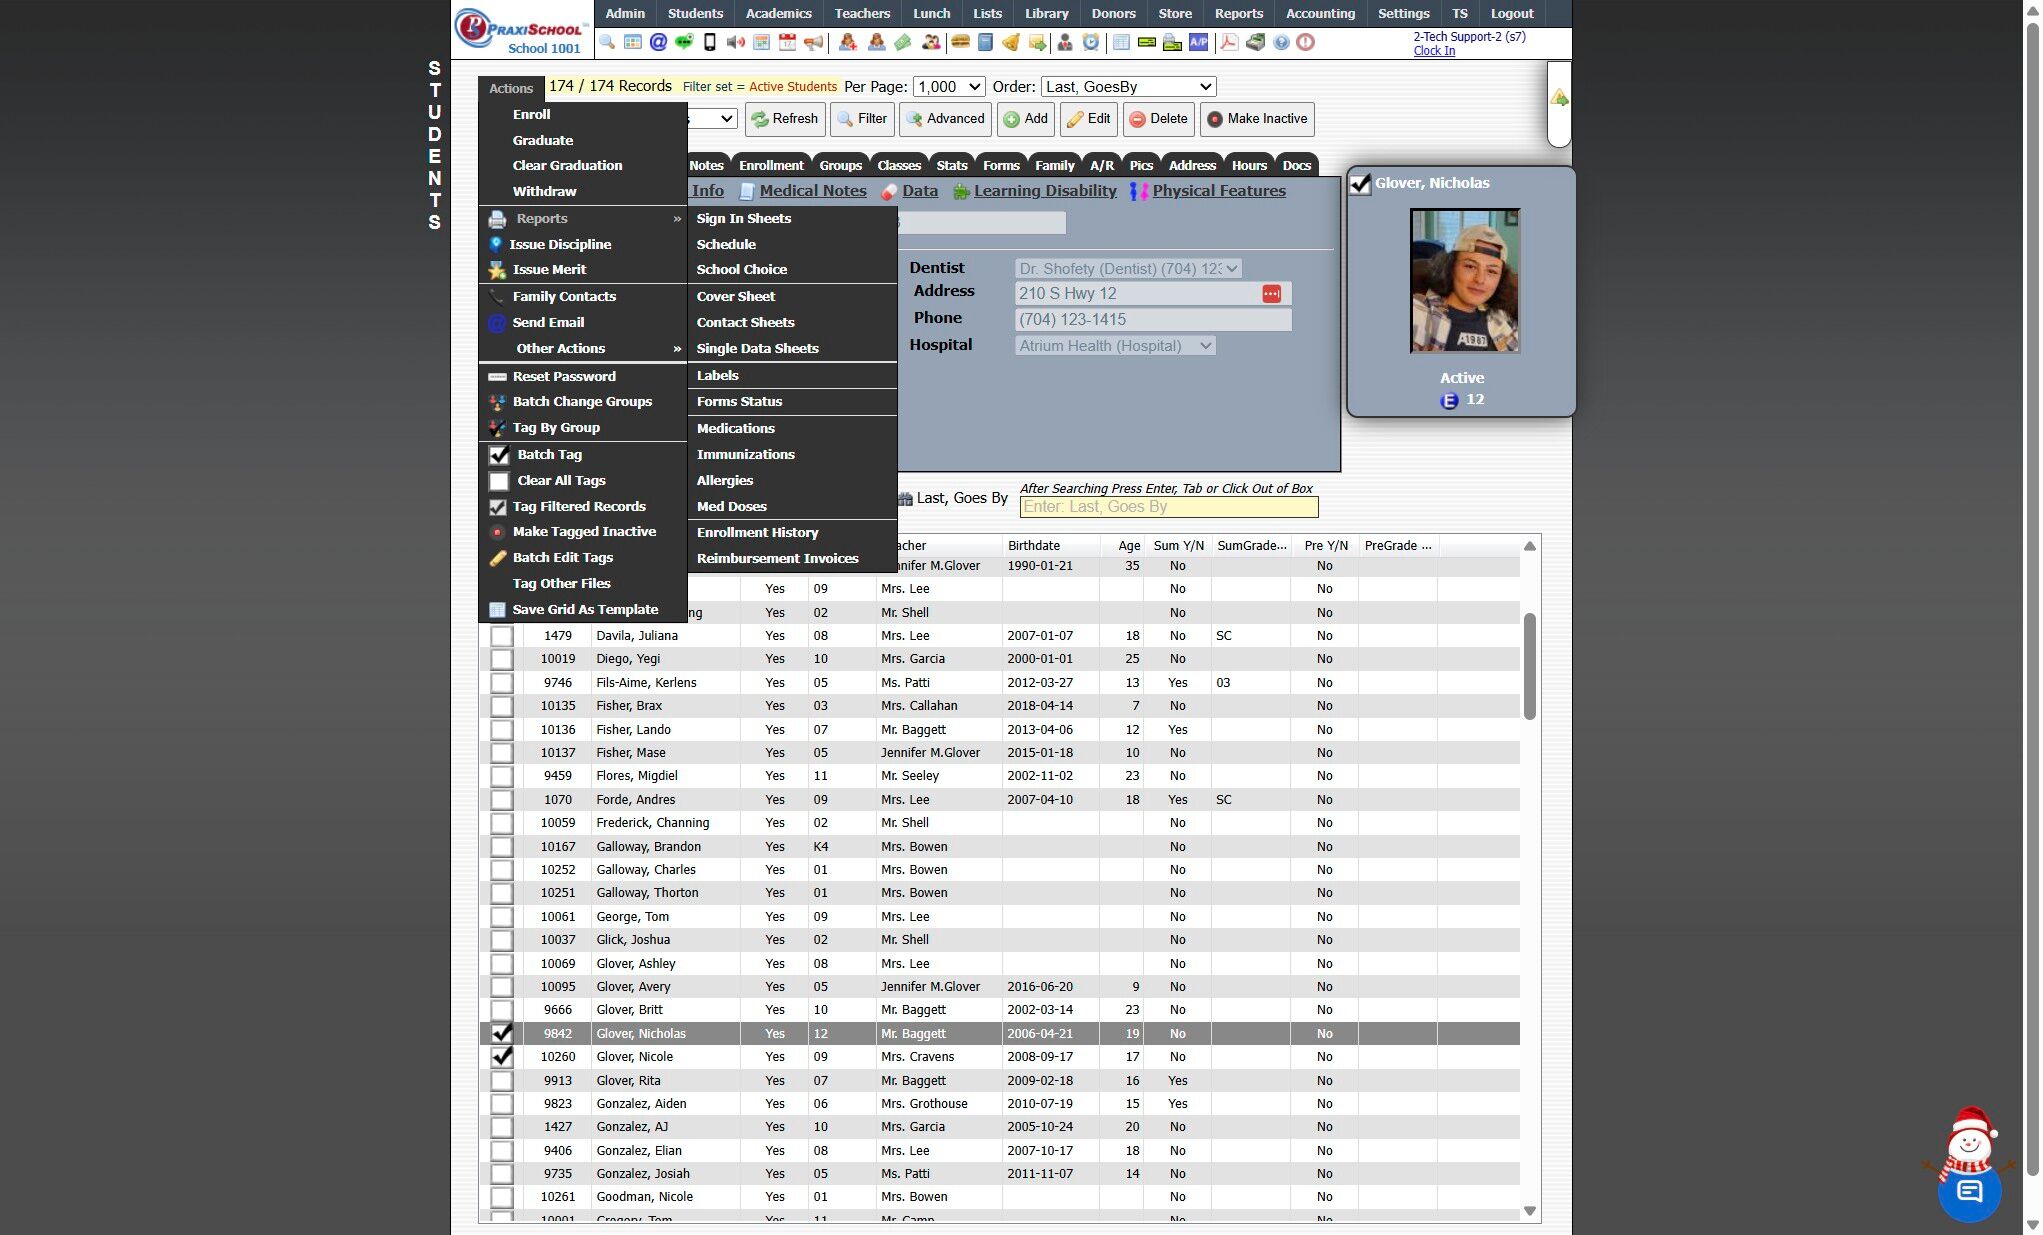The width and height of the screenshot is (2043, 1235).
Task: Click the hamburger lunch toolbar icon
Action: coord(960,42)
